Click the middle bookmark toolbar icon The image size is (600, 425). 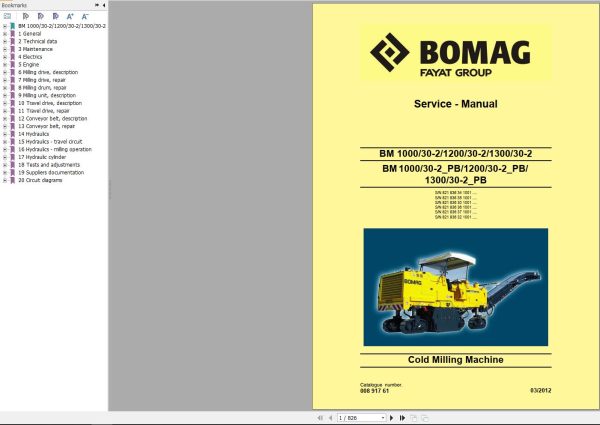pos(41,16)
